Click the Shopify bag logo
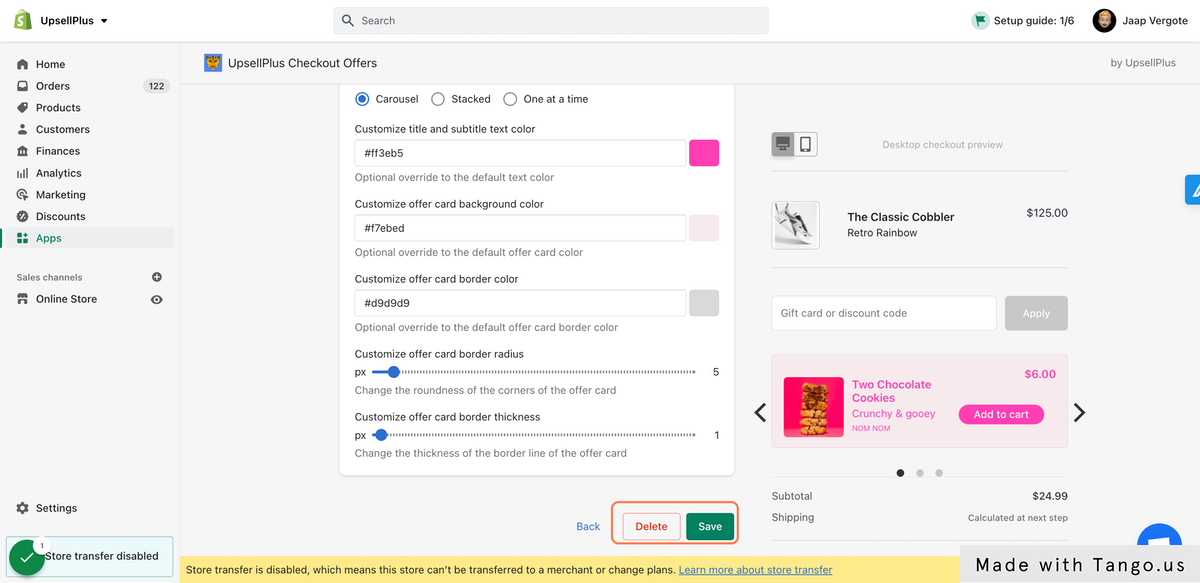Image resolution: width=1200 pixels, height=583 pixels. (22, 20)
